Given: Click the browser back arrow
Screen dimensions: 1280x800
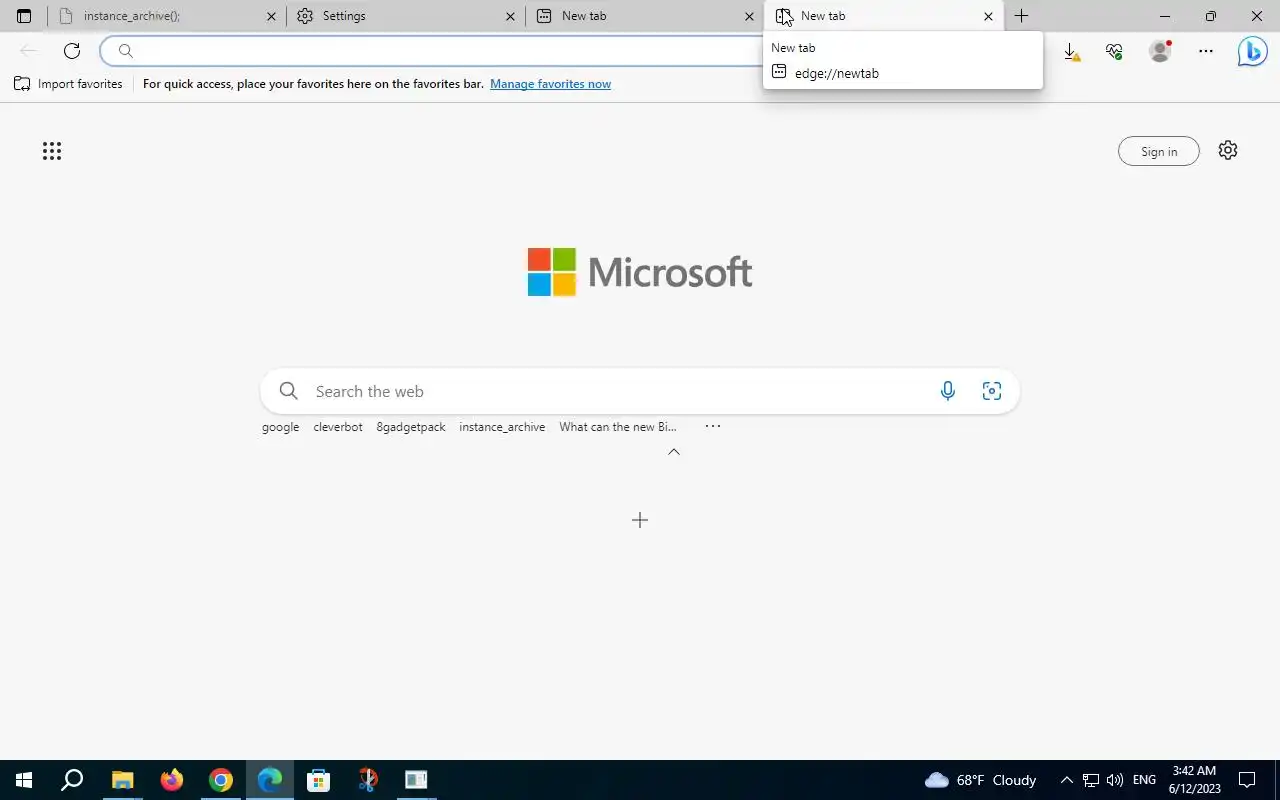Looking at the screenshot, I should click(x=29, y=51).
